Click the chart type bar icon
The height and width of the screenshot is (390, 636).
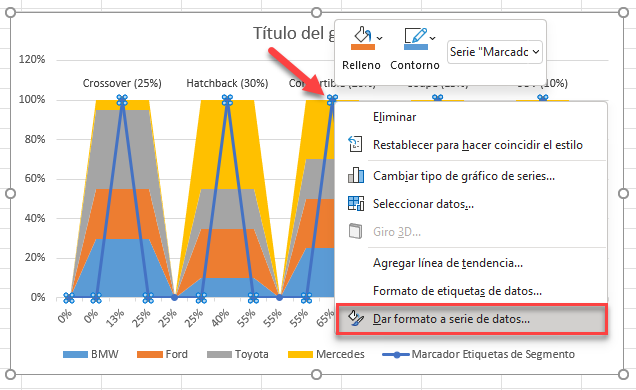click(356, 176)
